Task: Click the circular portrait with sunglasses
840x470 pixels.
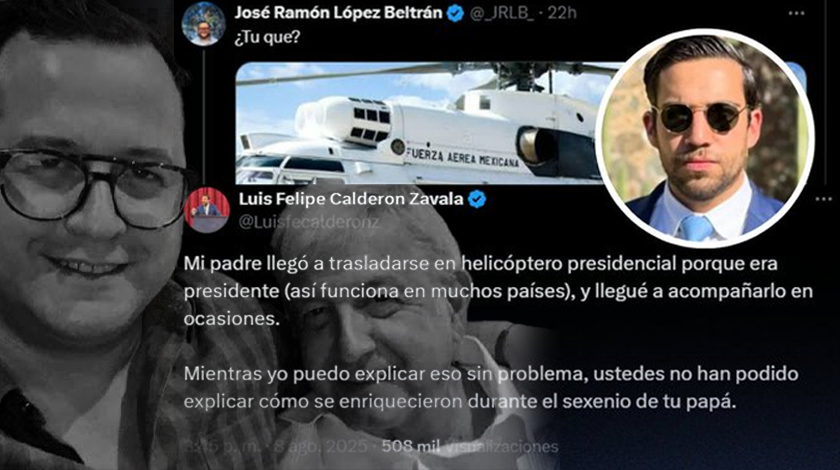Action: tap(704, 138)
